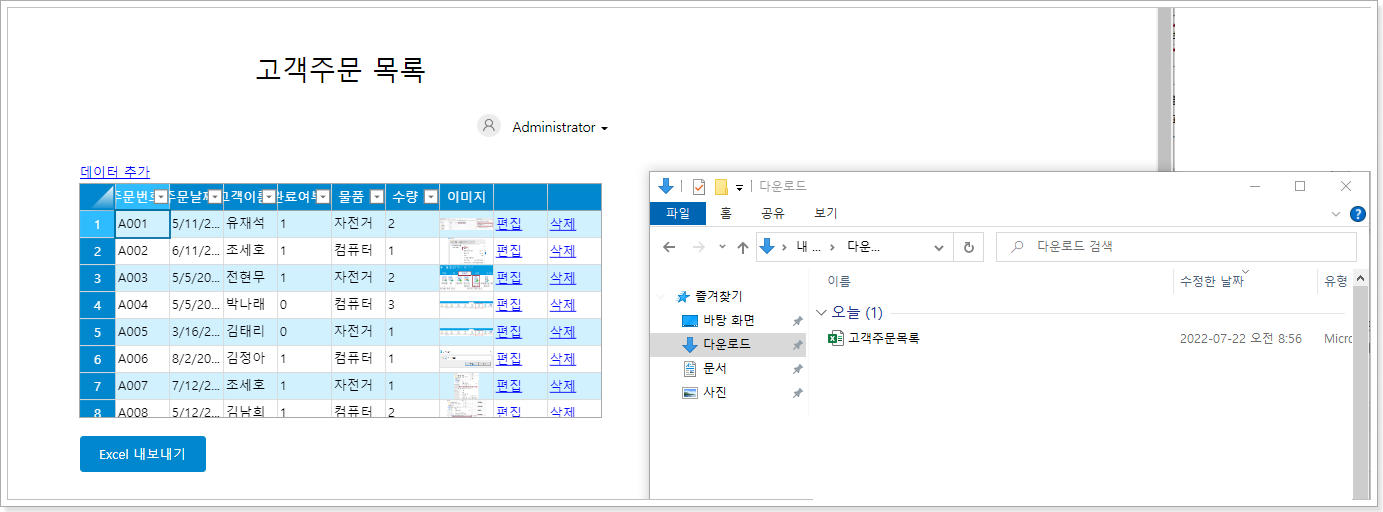Collapse the 오늘 (1) file group

(x=822, y=312)
